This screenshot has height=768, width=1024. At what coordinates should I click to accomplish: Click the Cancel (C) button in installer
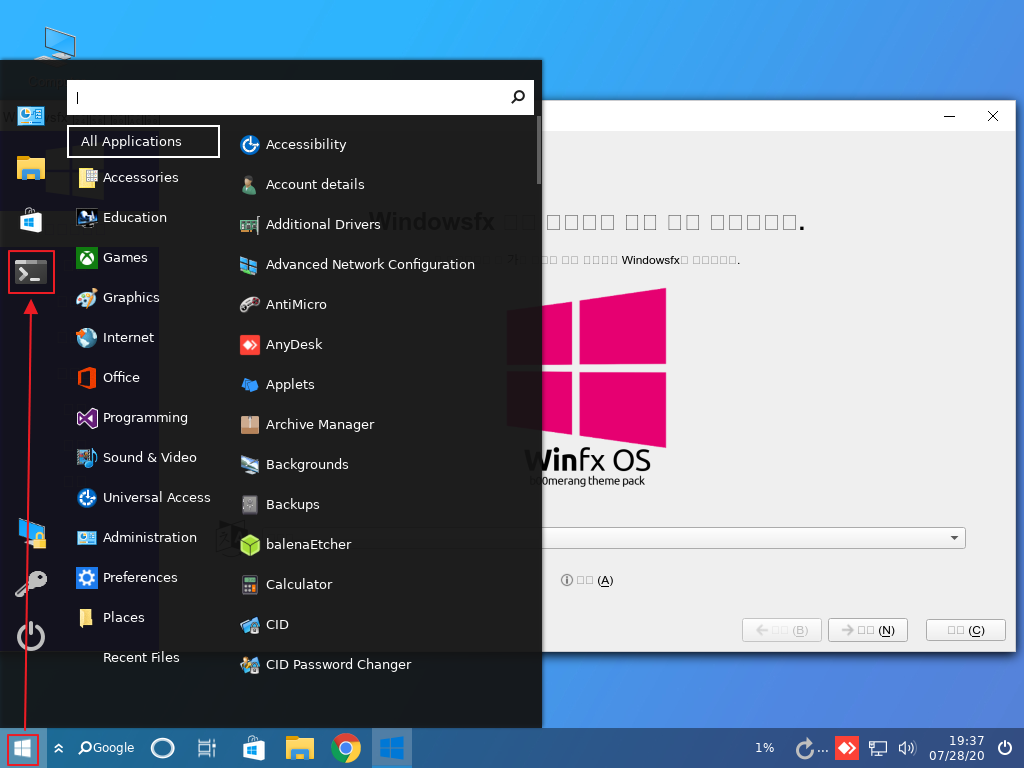coord(966,630)
